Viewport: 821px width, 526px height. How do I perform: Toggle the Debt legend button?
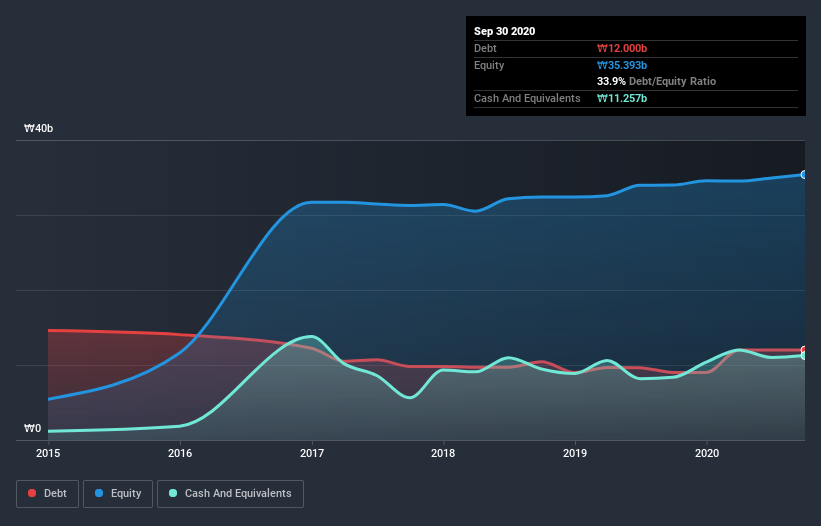click(47, 494)
